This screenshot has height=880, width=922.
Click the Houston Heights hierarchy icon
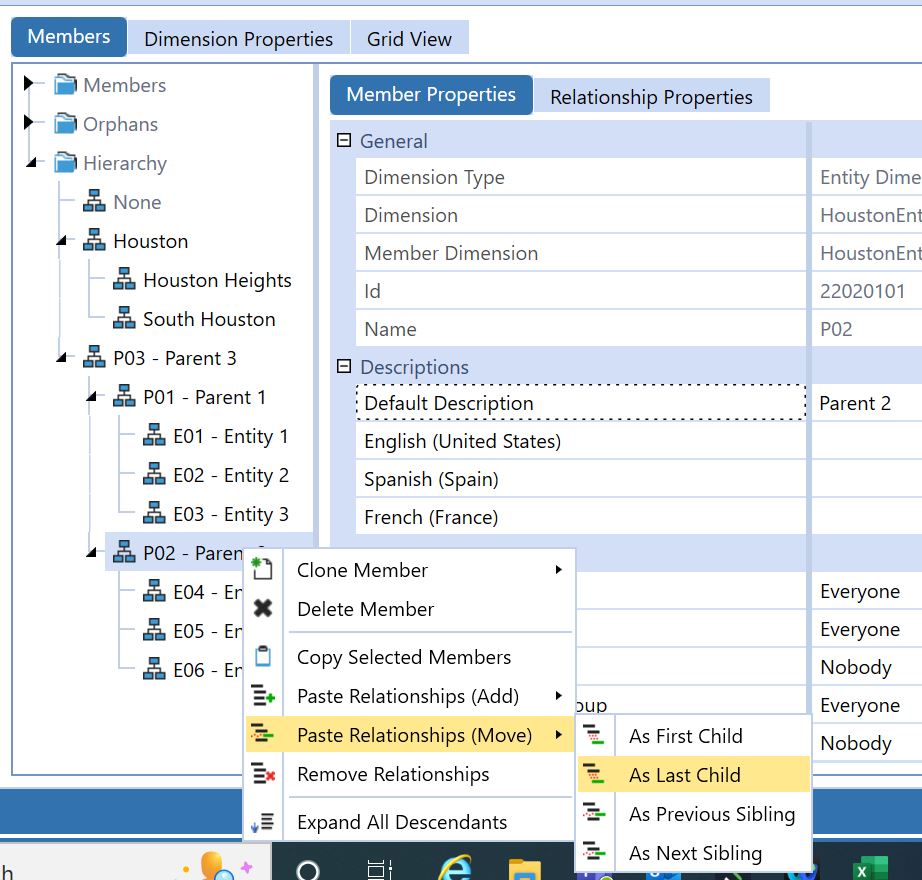pos(124,280)
